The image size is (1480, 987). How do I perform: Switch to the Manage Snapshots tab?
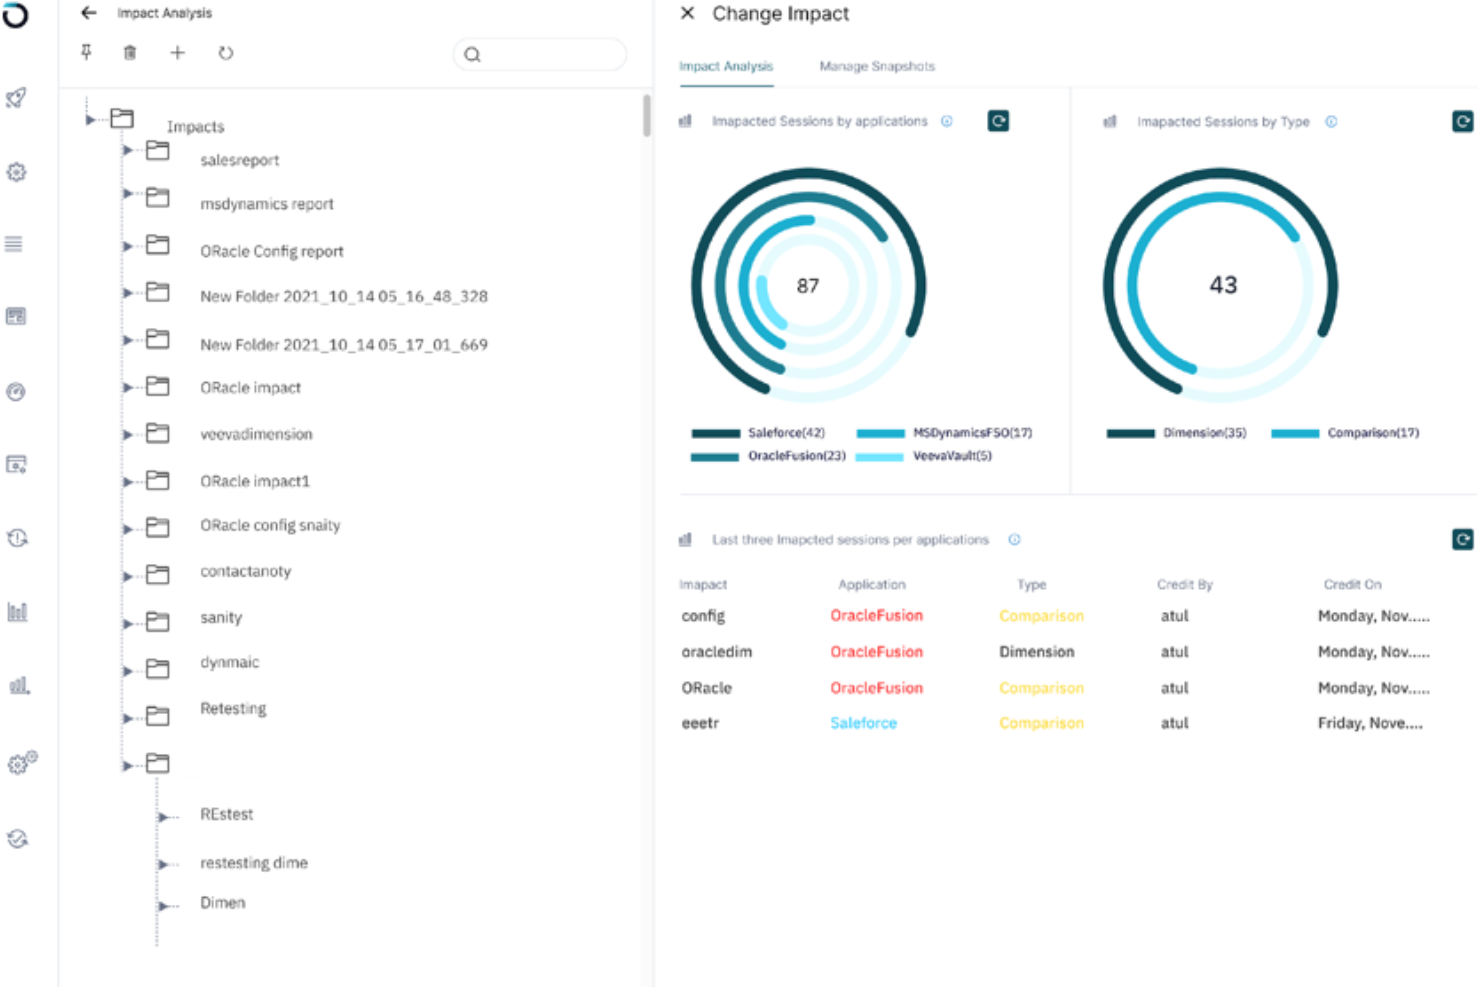[x=875, y=66]
